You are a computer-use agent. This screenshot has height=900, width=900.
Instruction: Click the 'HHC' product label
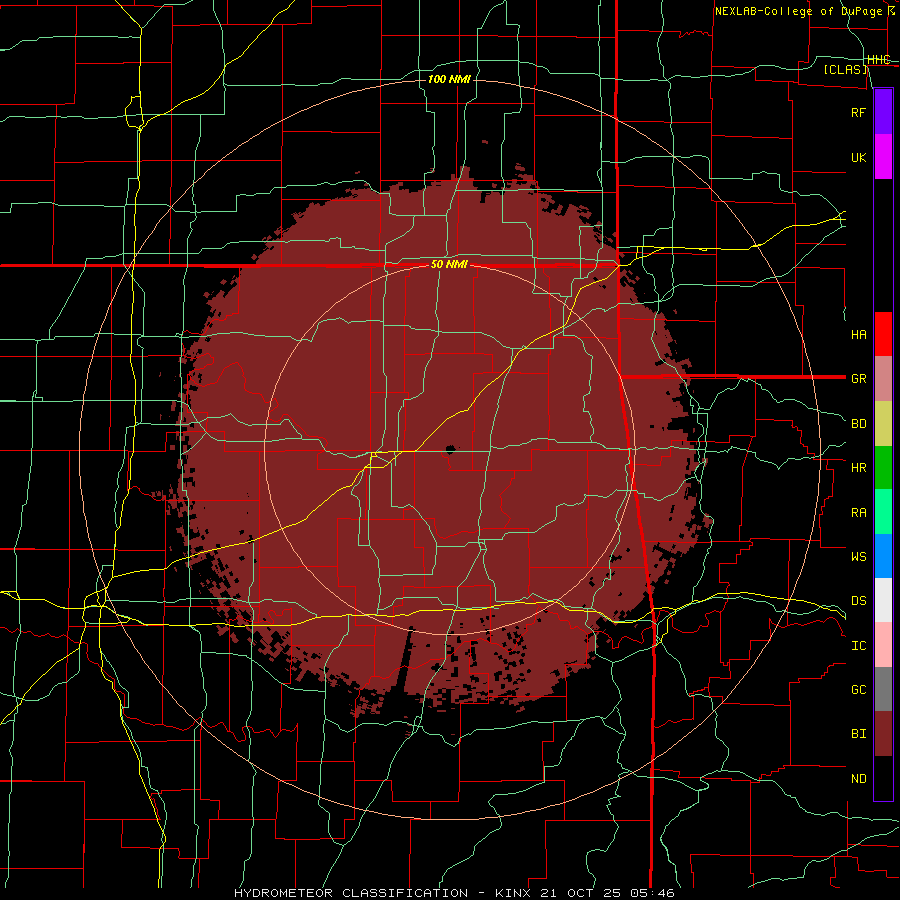click(879, 60)
